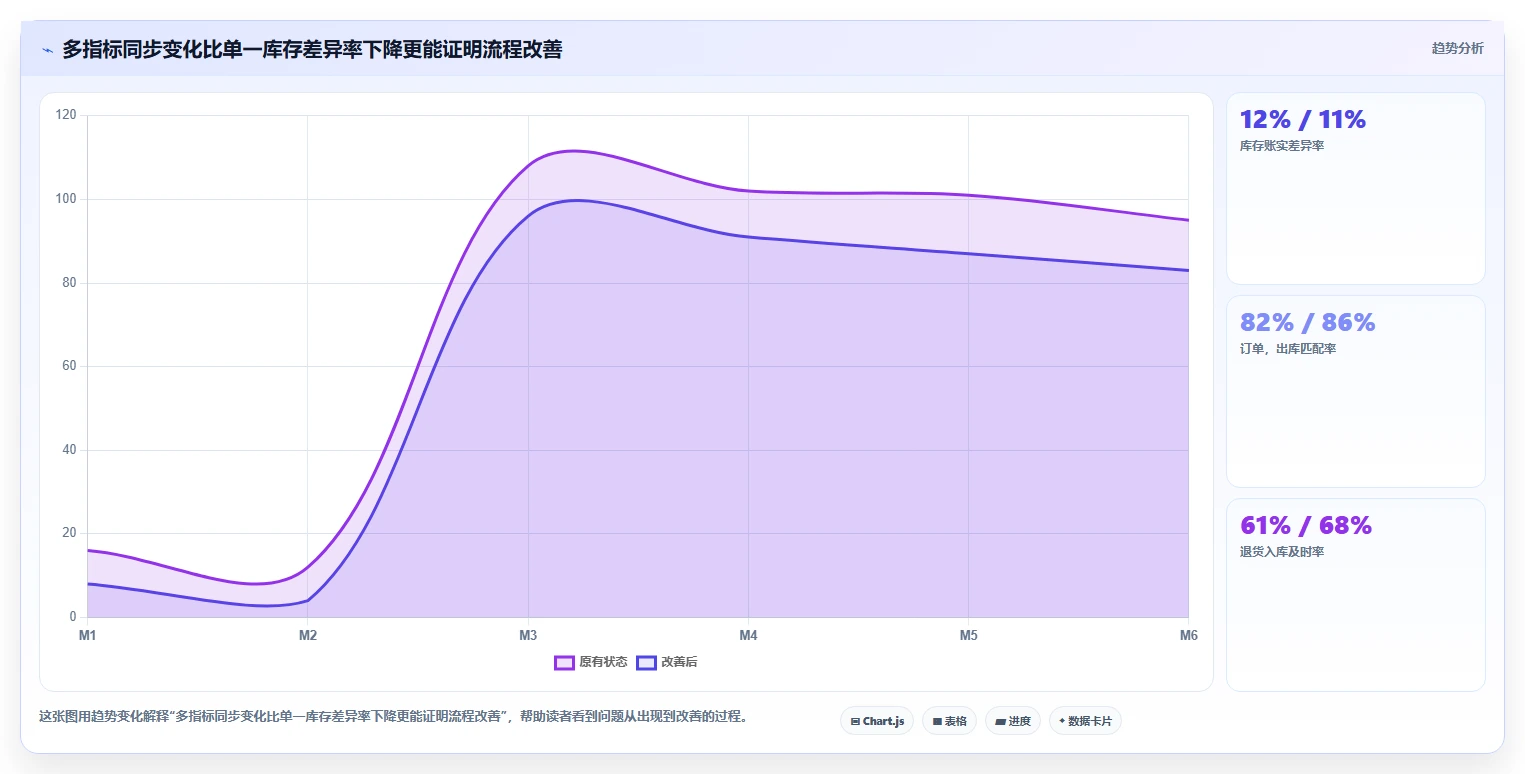This screenshot has height=774, width=1525.
Task: Toggle the 原有状态 legend swatch
Action: 564,662
